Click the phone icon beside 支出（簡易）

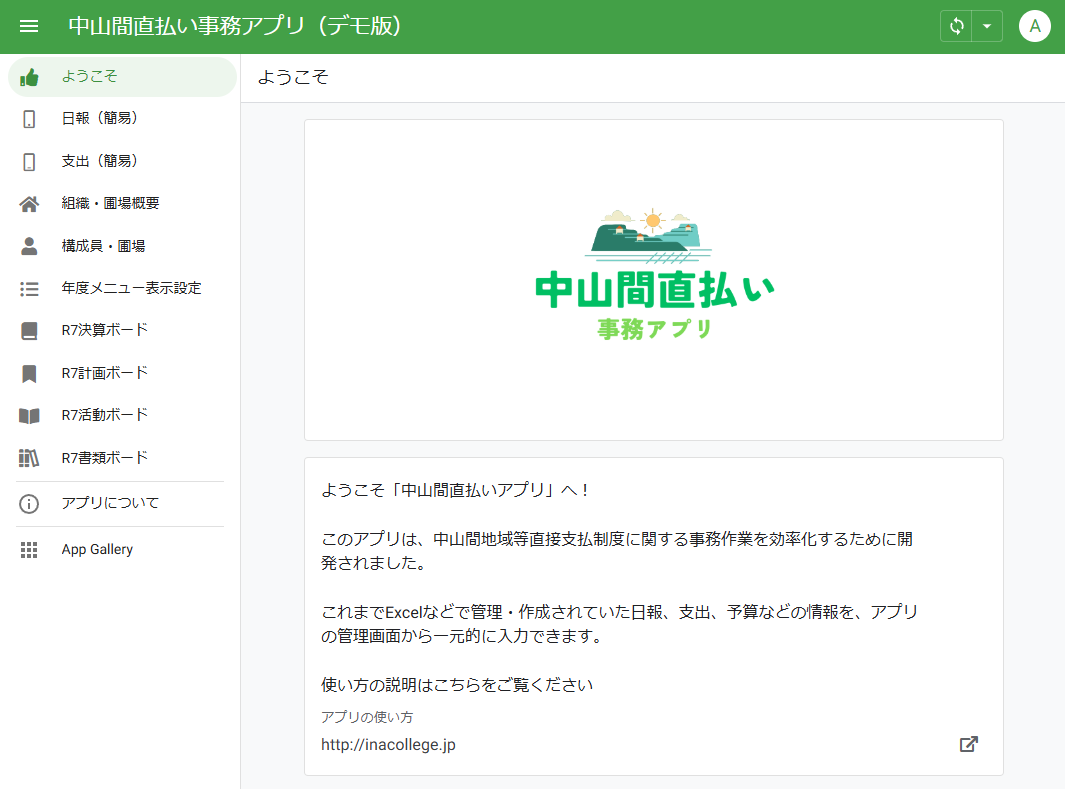(29, 162)
